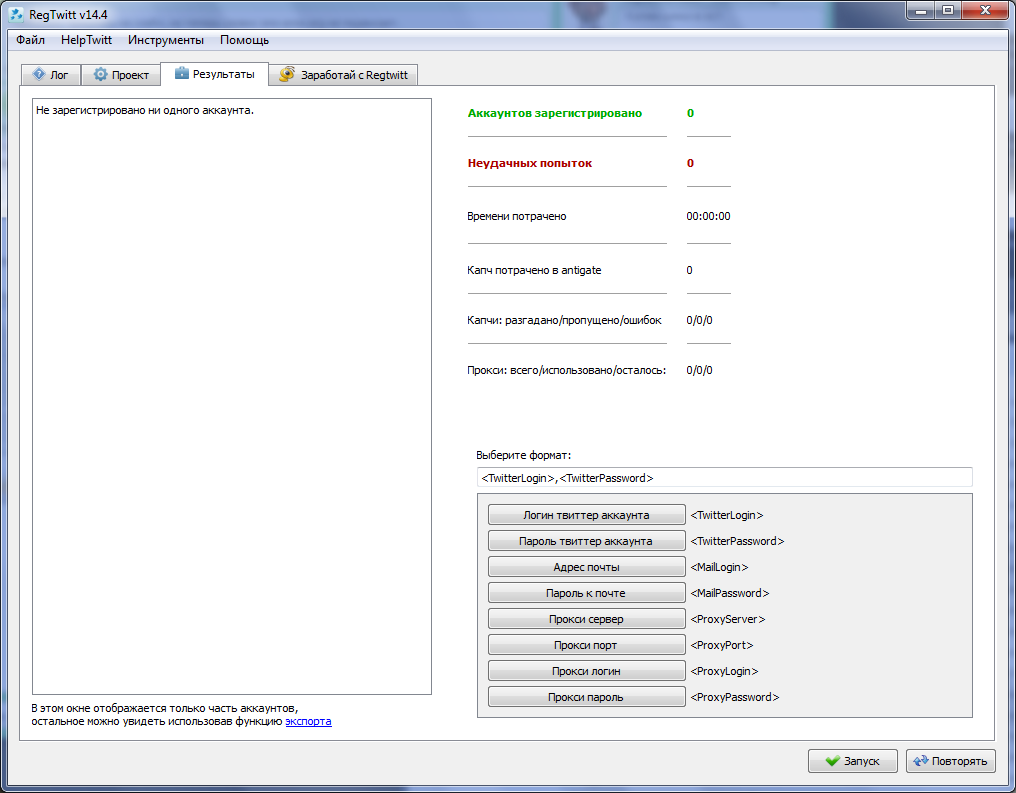The image size is (1016, 793).
Task: Click the Аккаунтов зарегистрировано label
Action: click(x=555, y=113)
